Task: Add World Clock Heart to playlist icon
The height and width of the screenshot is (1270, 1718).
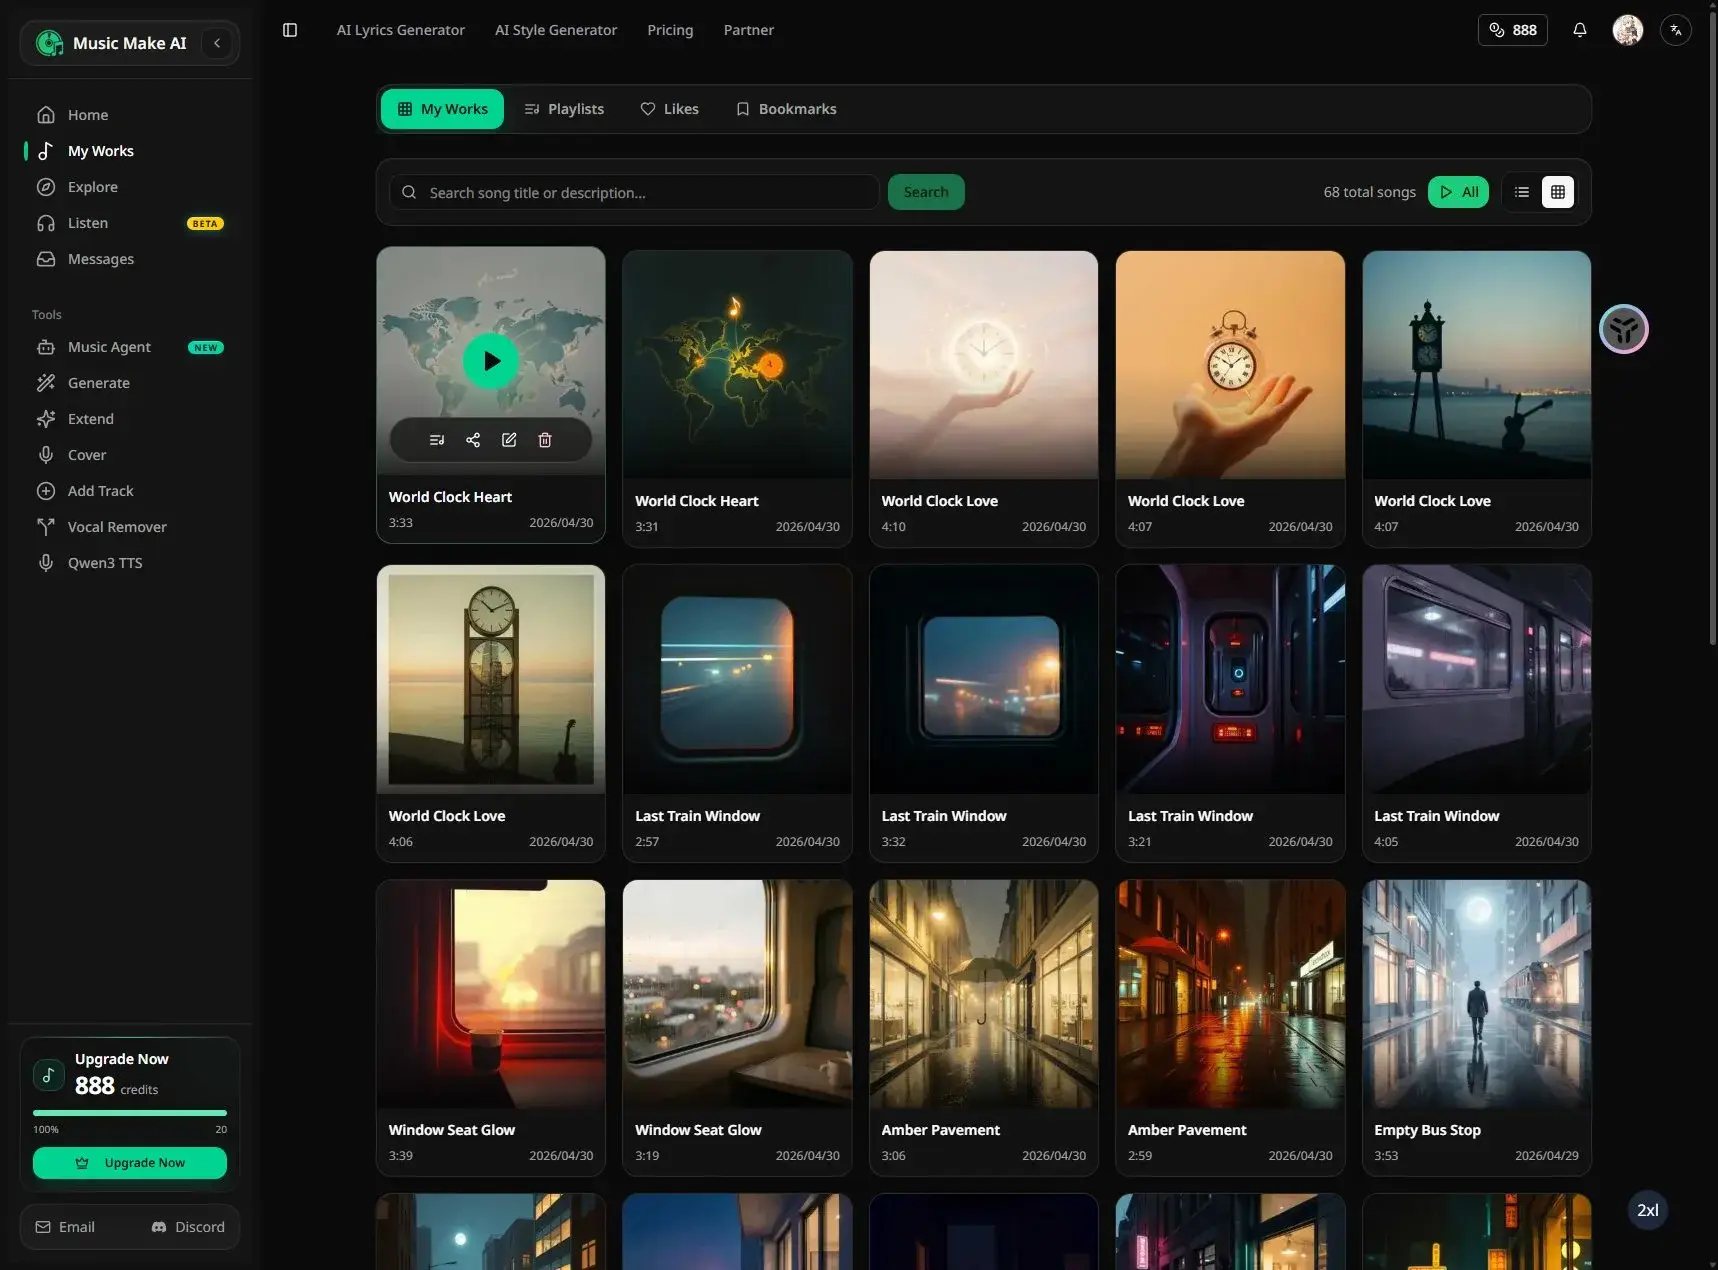Action: pyautogui.click(x=437, y=440)
